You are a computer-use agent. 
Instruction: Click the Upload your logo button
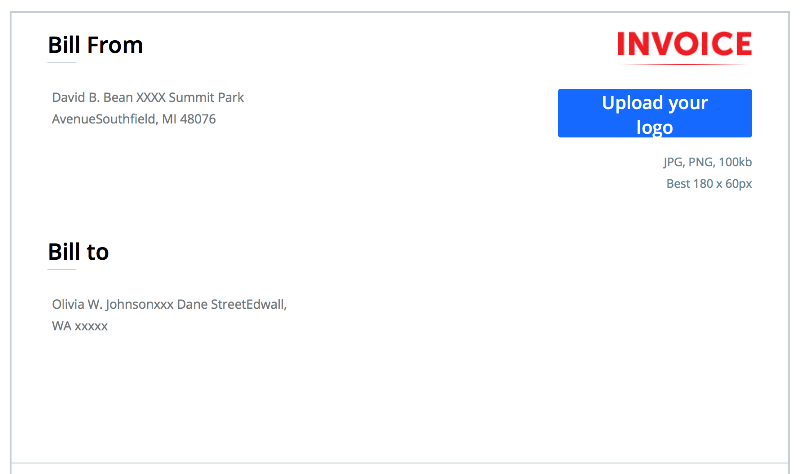(x=654, y=113)
